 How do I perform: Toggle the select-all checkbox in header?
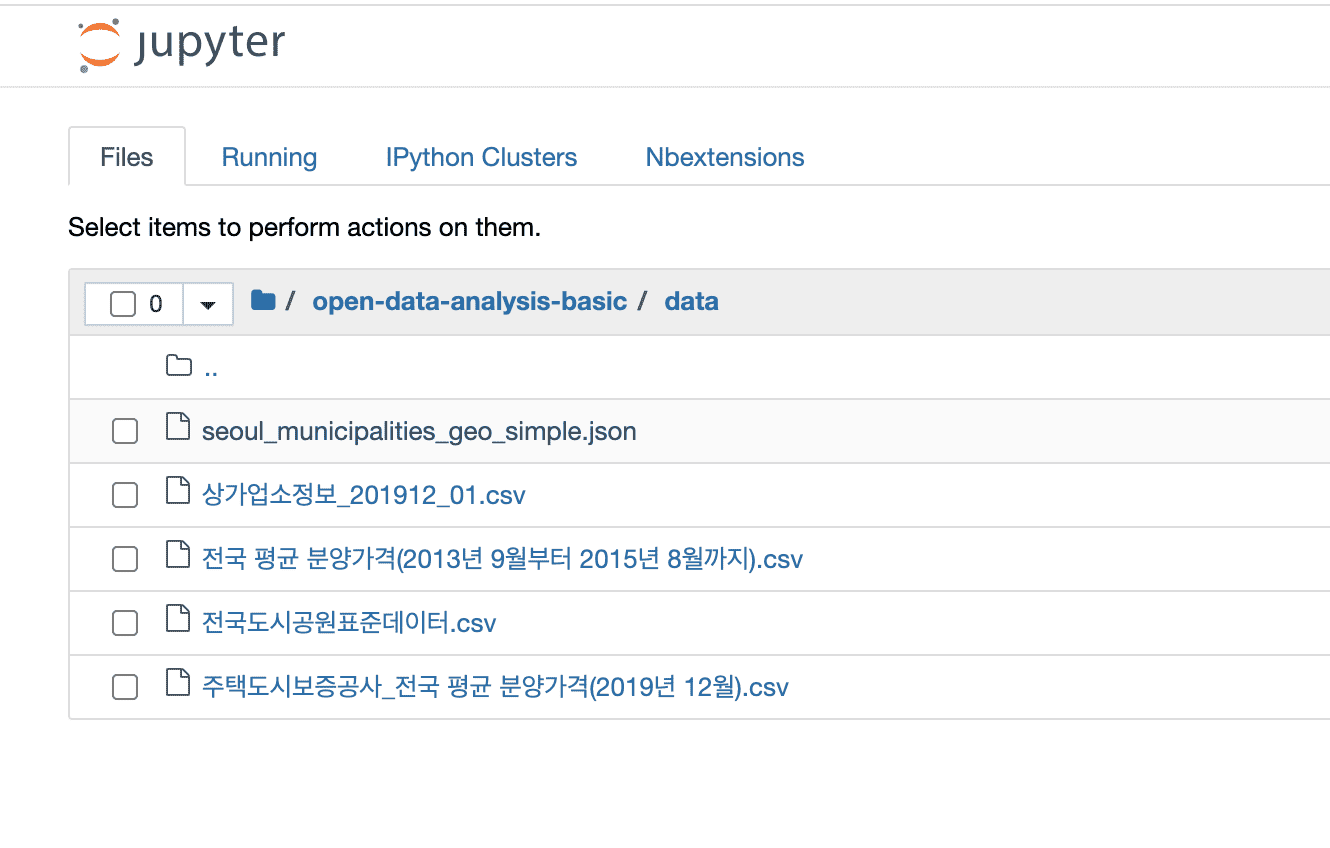(123, 304)
